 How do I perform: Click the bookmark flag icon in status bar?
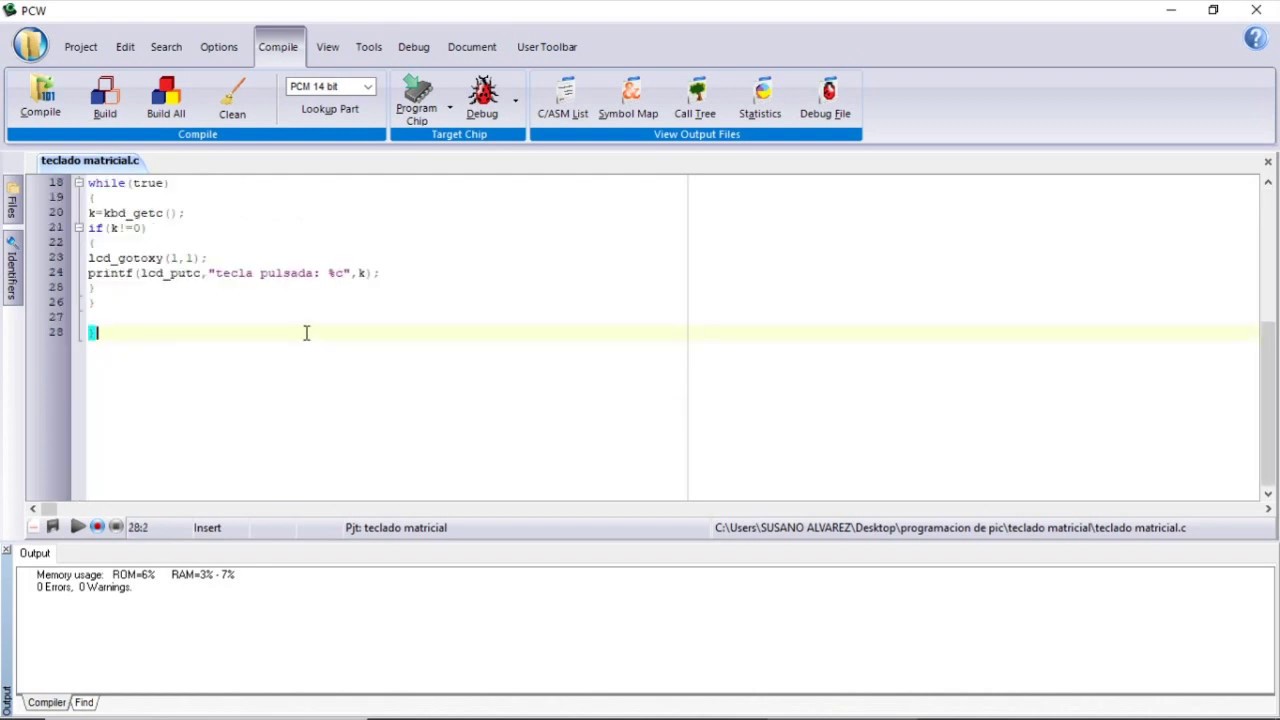click(x=53, y=527)
